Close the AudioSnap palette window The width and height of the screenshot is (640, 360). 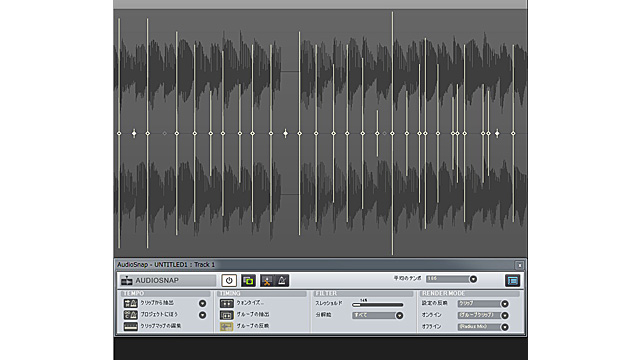point(519,265)
